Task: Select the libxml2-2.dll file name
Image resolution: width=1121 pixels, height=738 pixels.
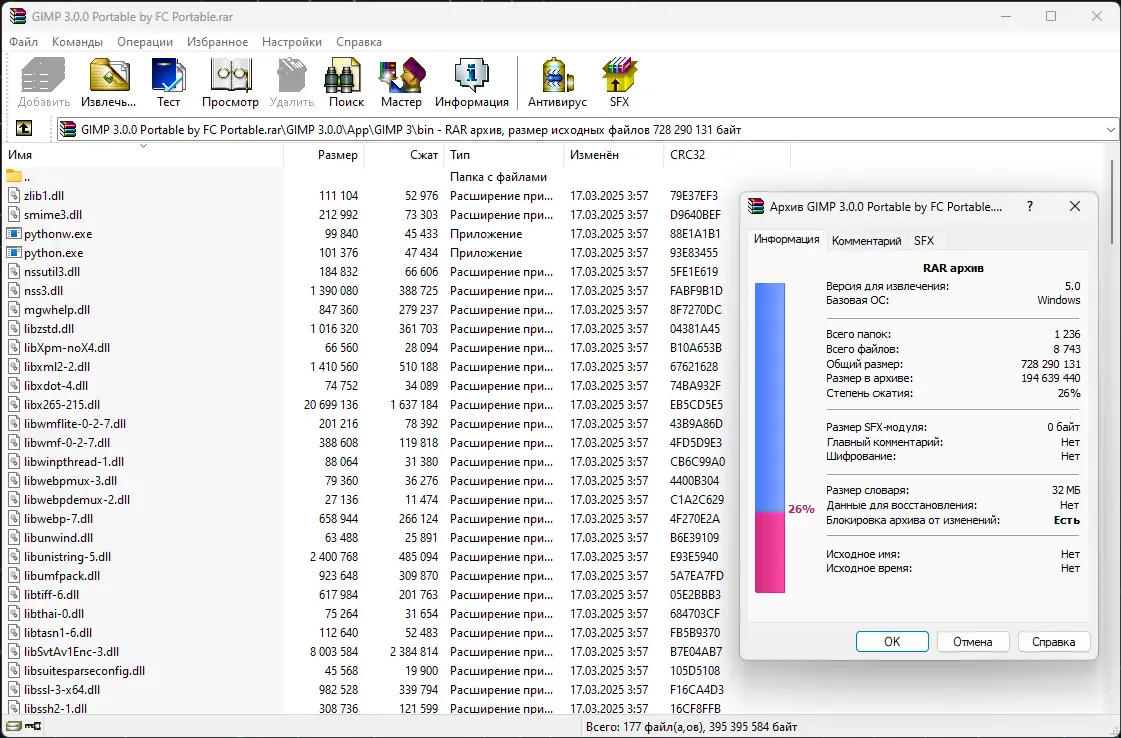Action: [56, 366]
